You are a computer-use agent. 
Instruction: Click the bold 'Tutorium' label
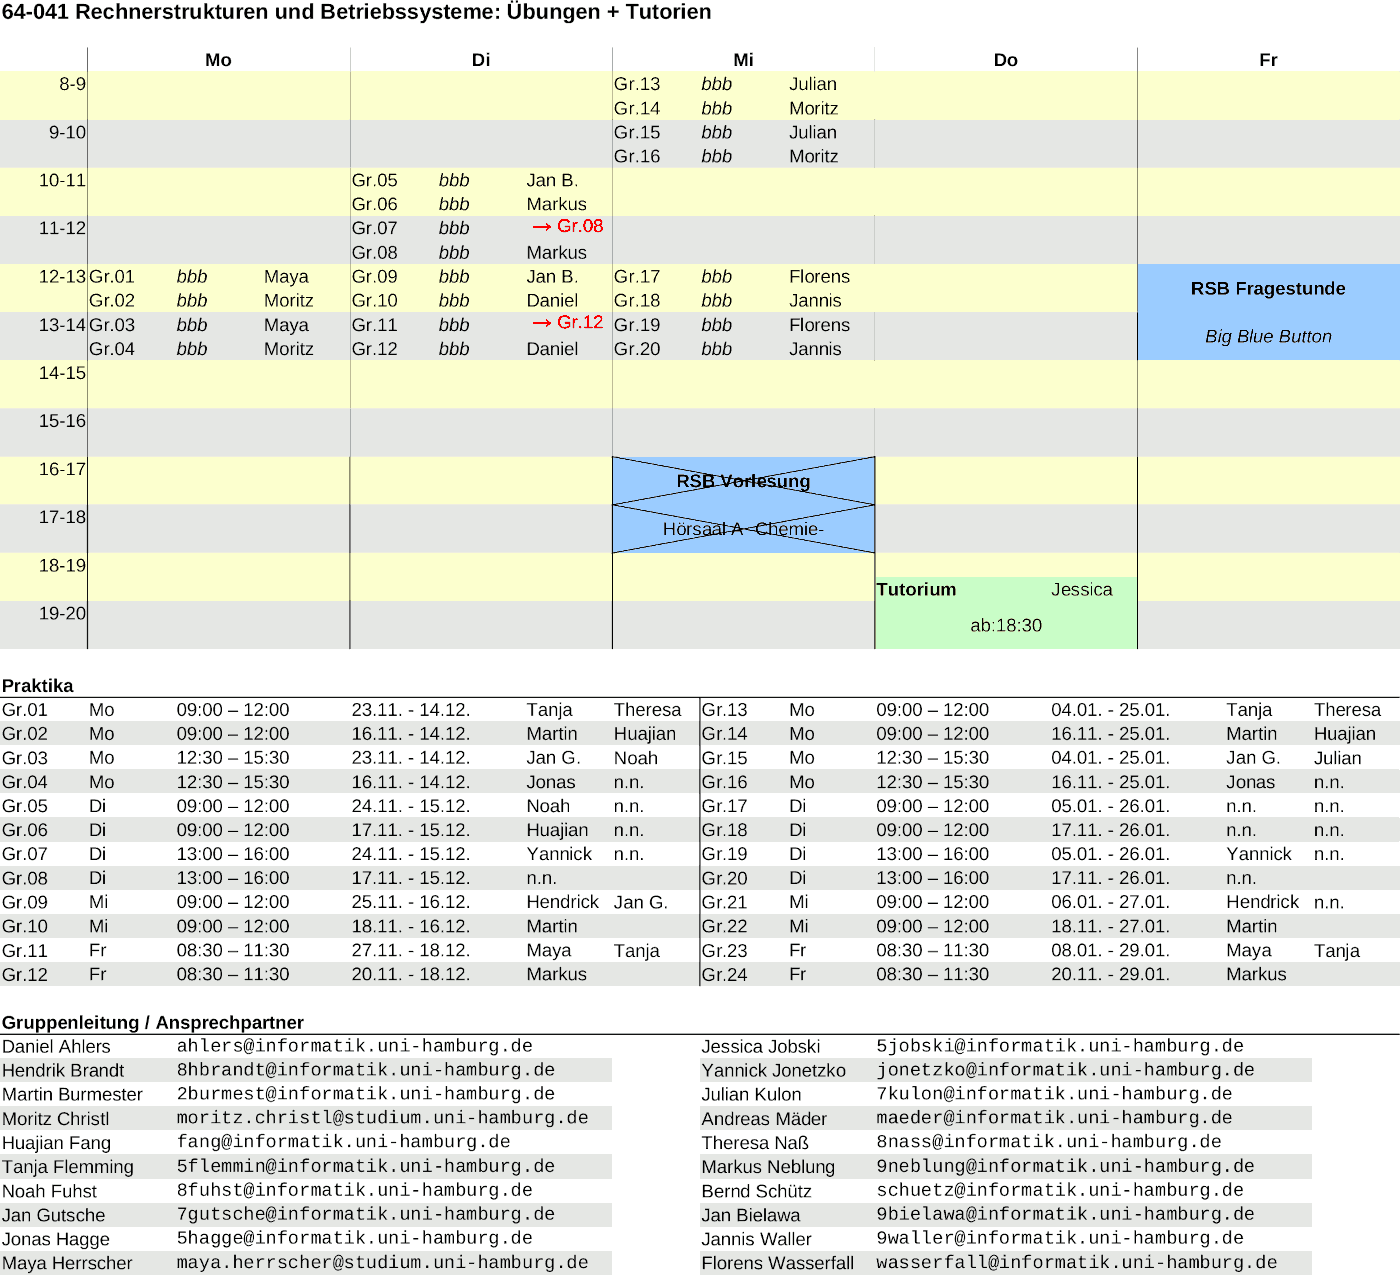(x=916, y=590)
